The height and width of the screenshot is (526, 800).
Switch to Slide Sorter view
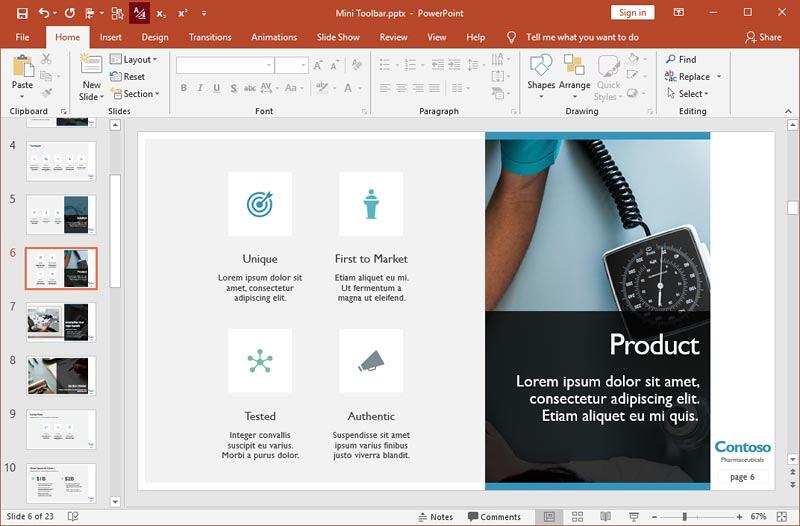[x=577, y=517]
